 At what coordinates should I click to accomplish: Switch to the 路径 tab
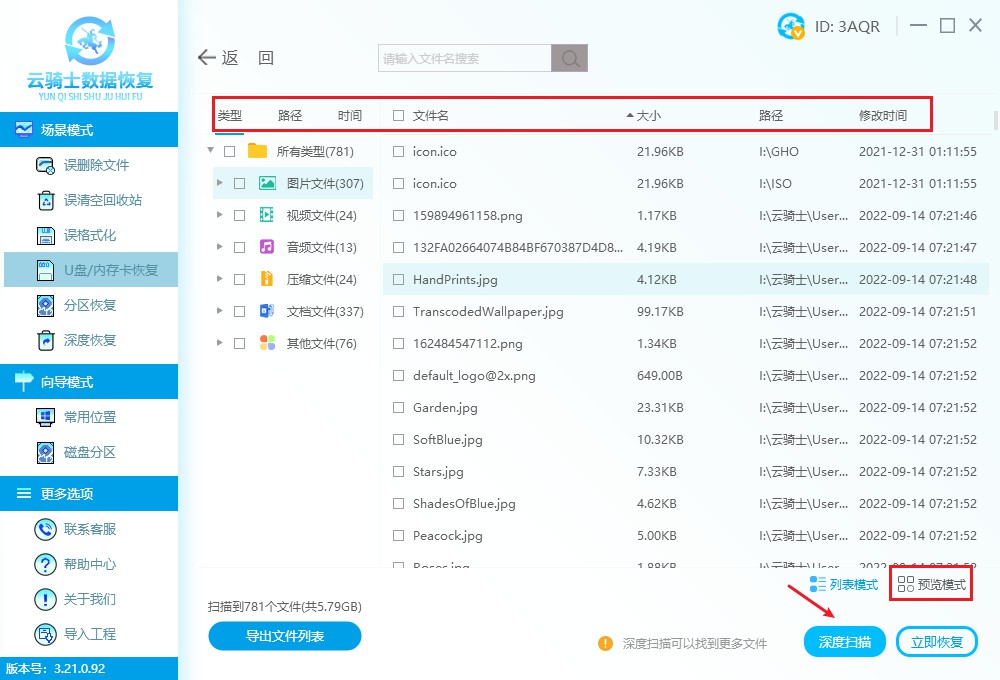290,115
